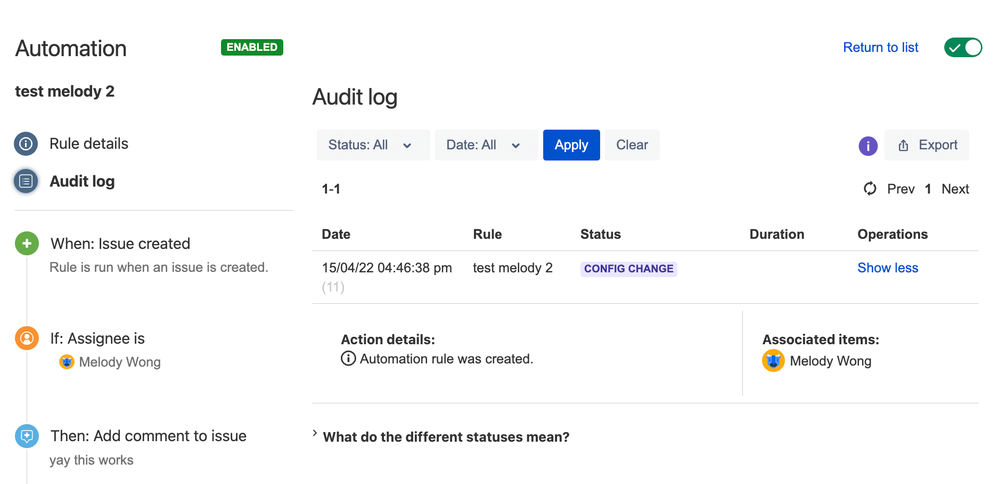
Task: Click test melody 2 in Rule column
Action: click(x=513, y=268)
